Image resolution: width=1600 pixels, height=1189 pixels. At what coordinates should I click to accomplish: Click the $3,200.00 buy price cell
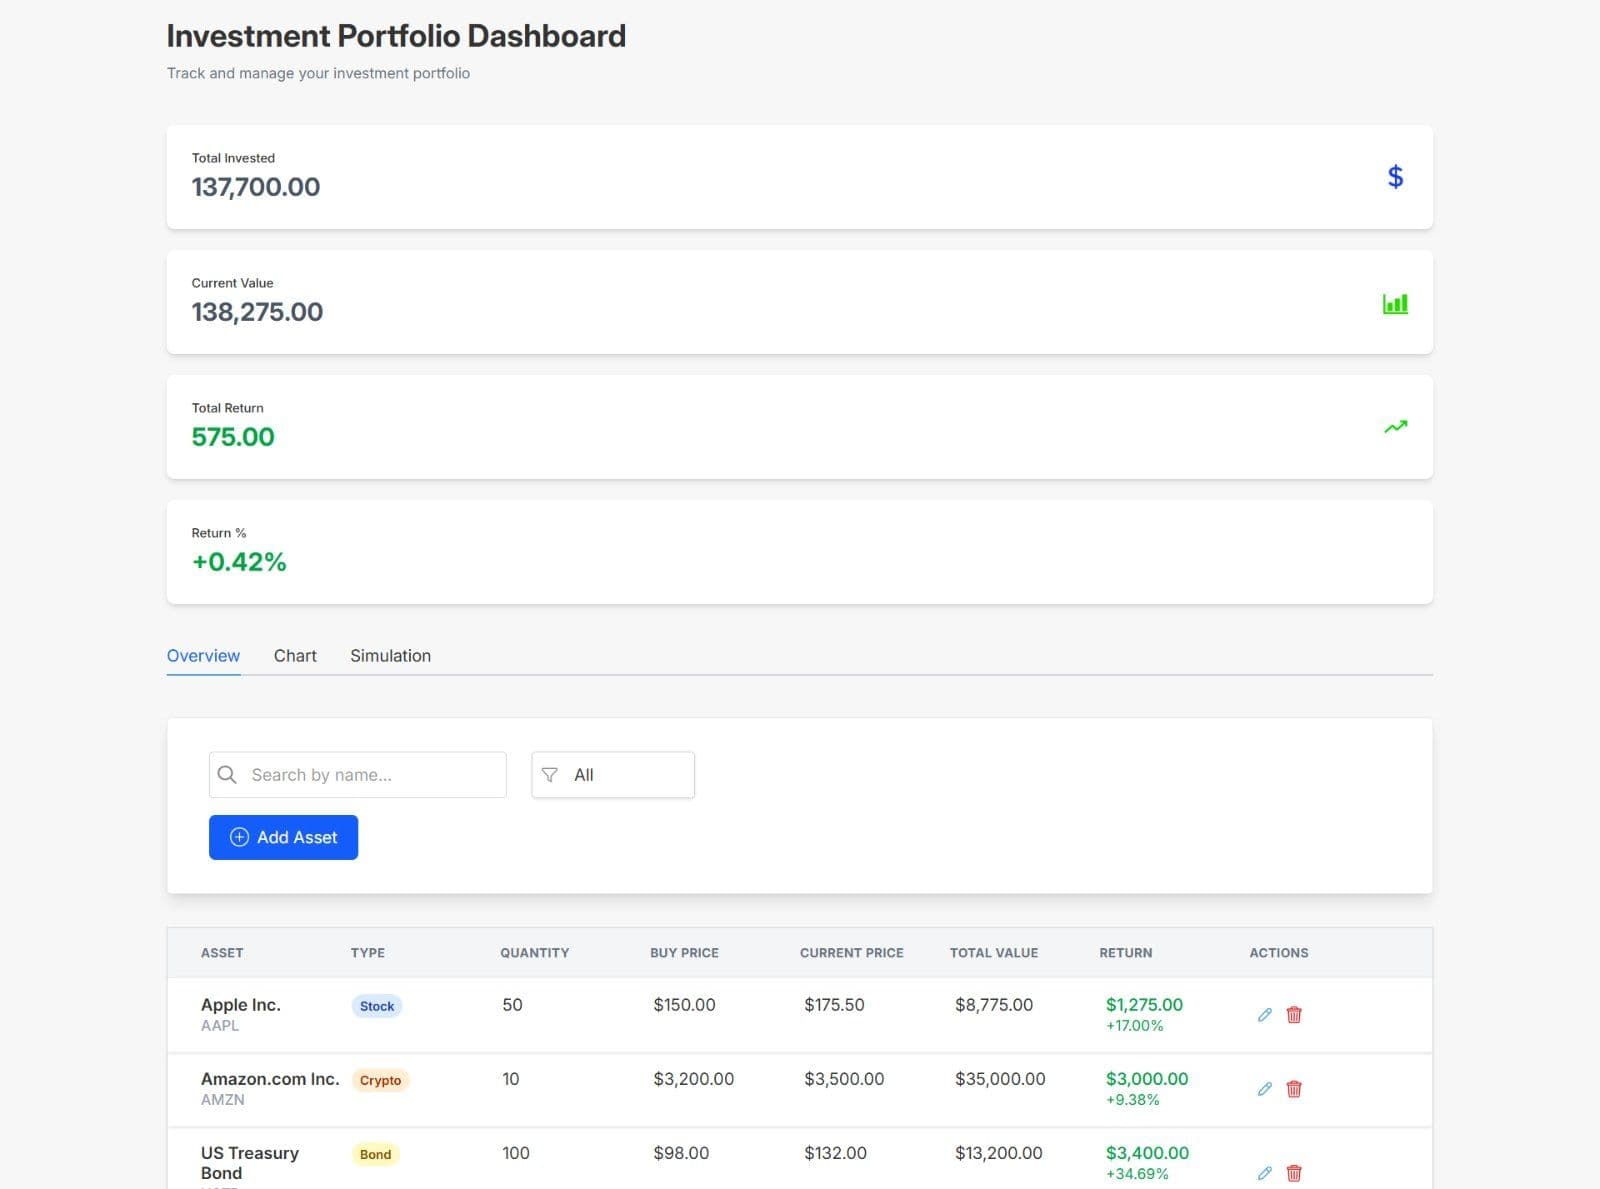click(x=693, y=1079)
